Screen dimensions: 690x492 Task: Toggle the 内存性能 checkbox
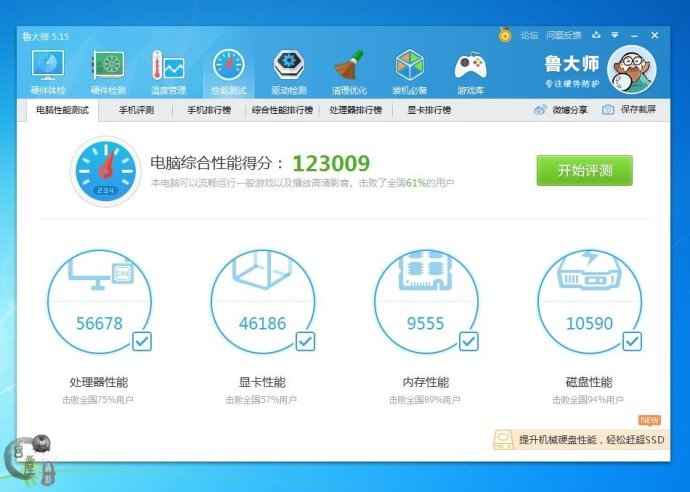469,341
